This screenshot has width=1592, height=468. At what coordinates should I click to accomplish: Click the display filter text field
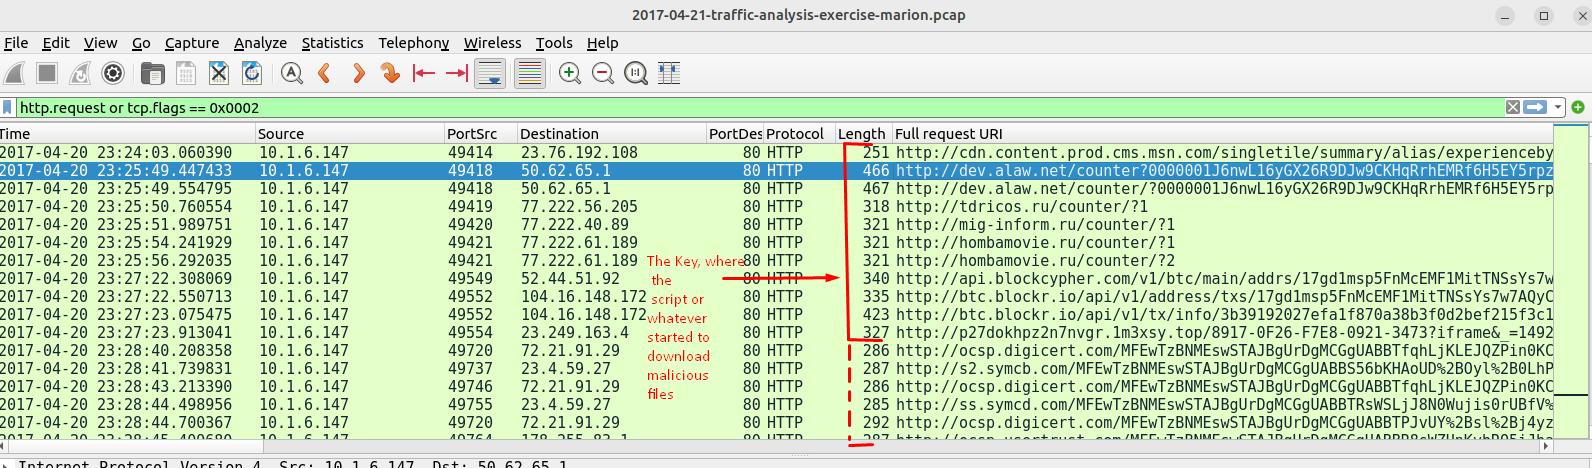760,107
